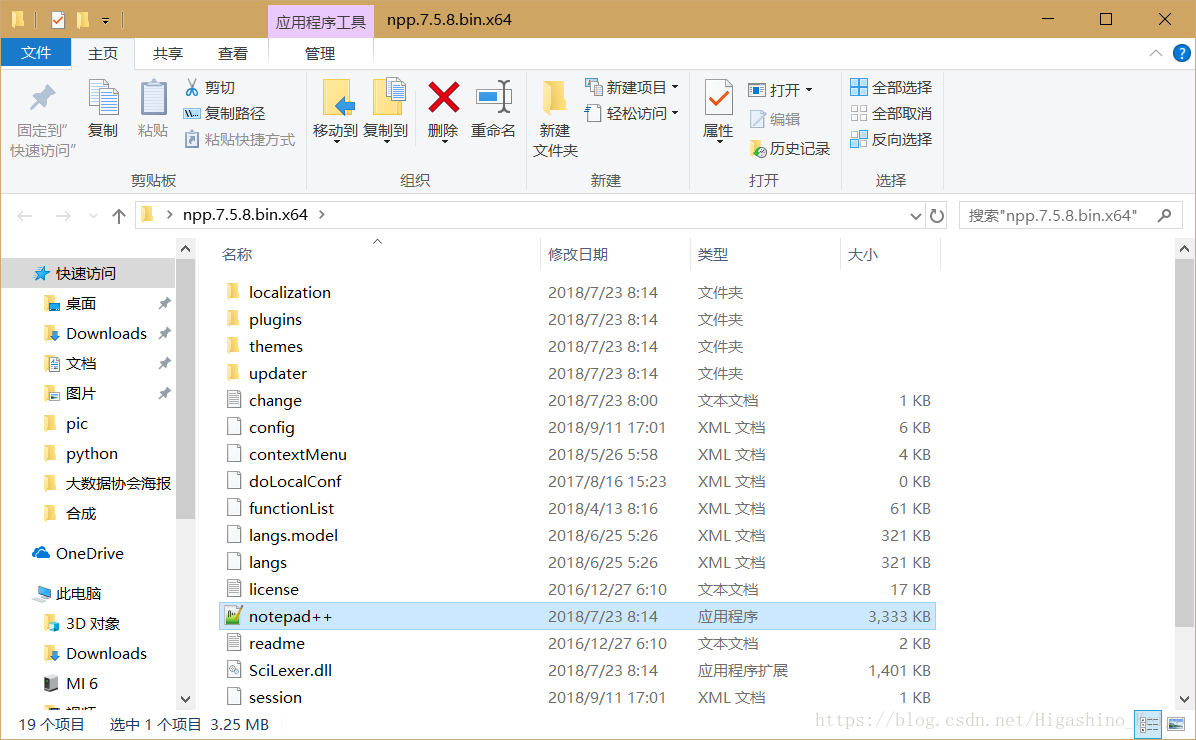Click the Back navigation arrow
Screen dimensions: 1196x740
pyautogui.click(x=25, y=216)
